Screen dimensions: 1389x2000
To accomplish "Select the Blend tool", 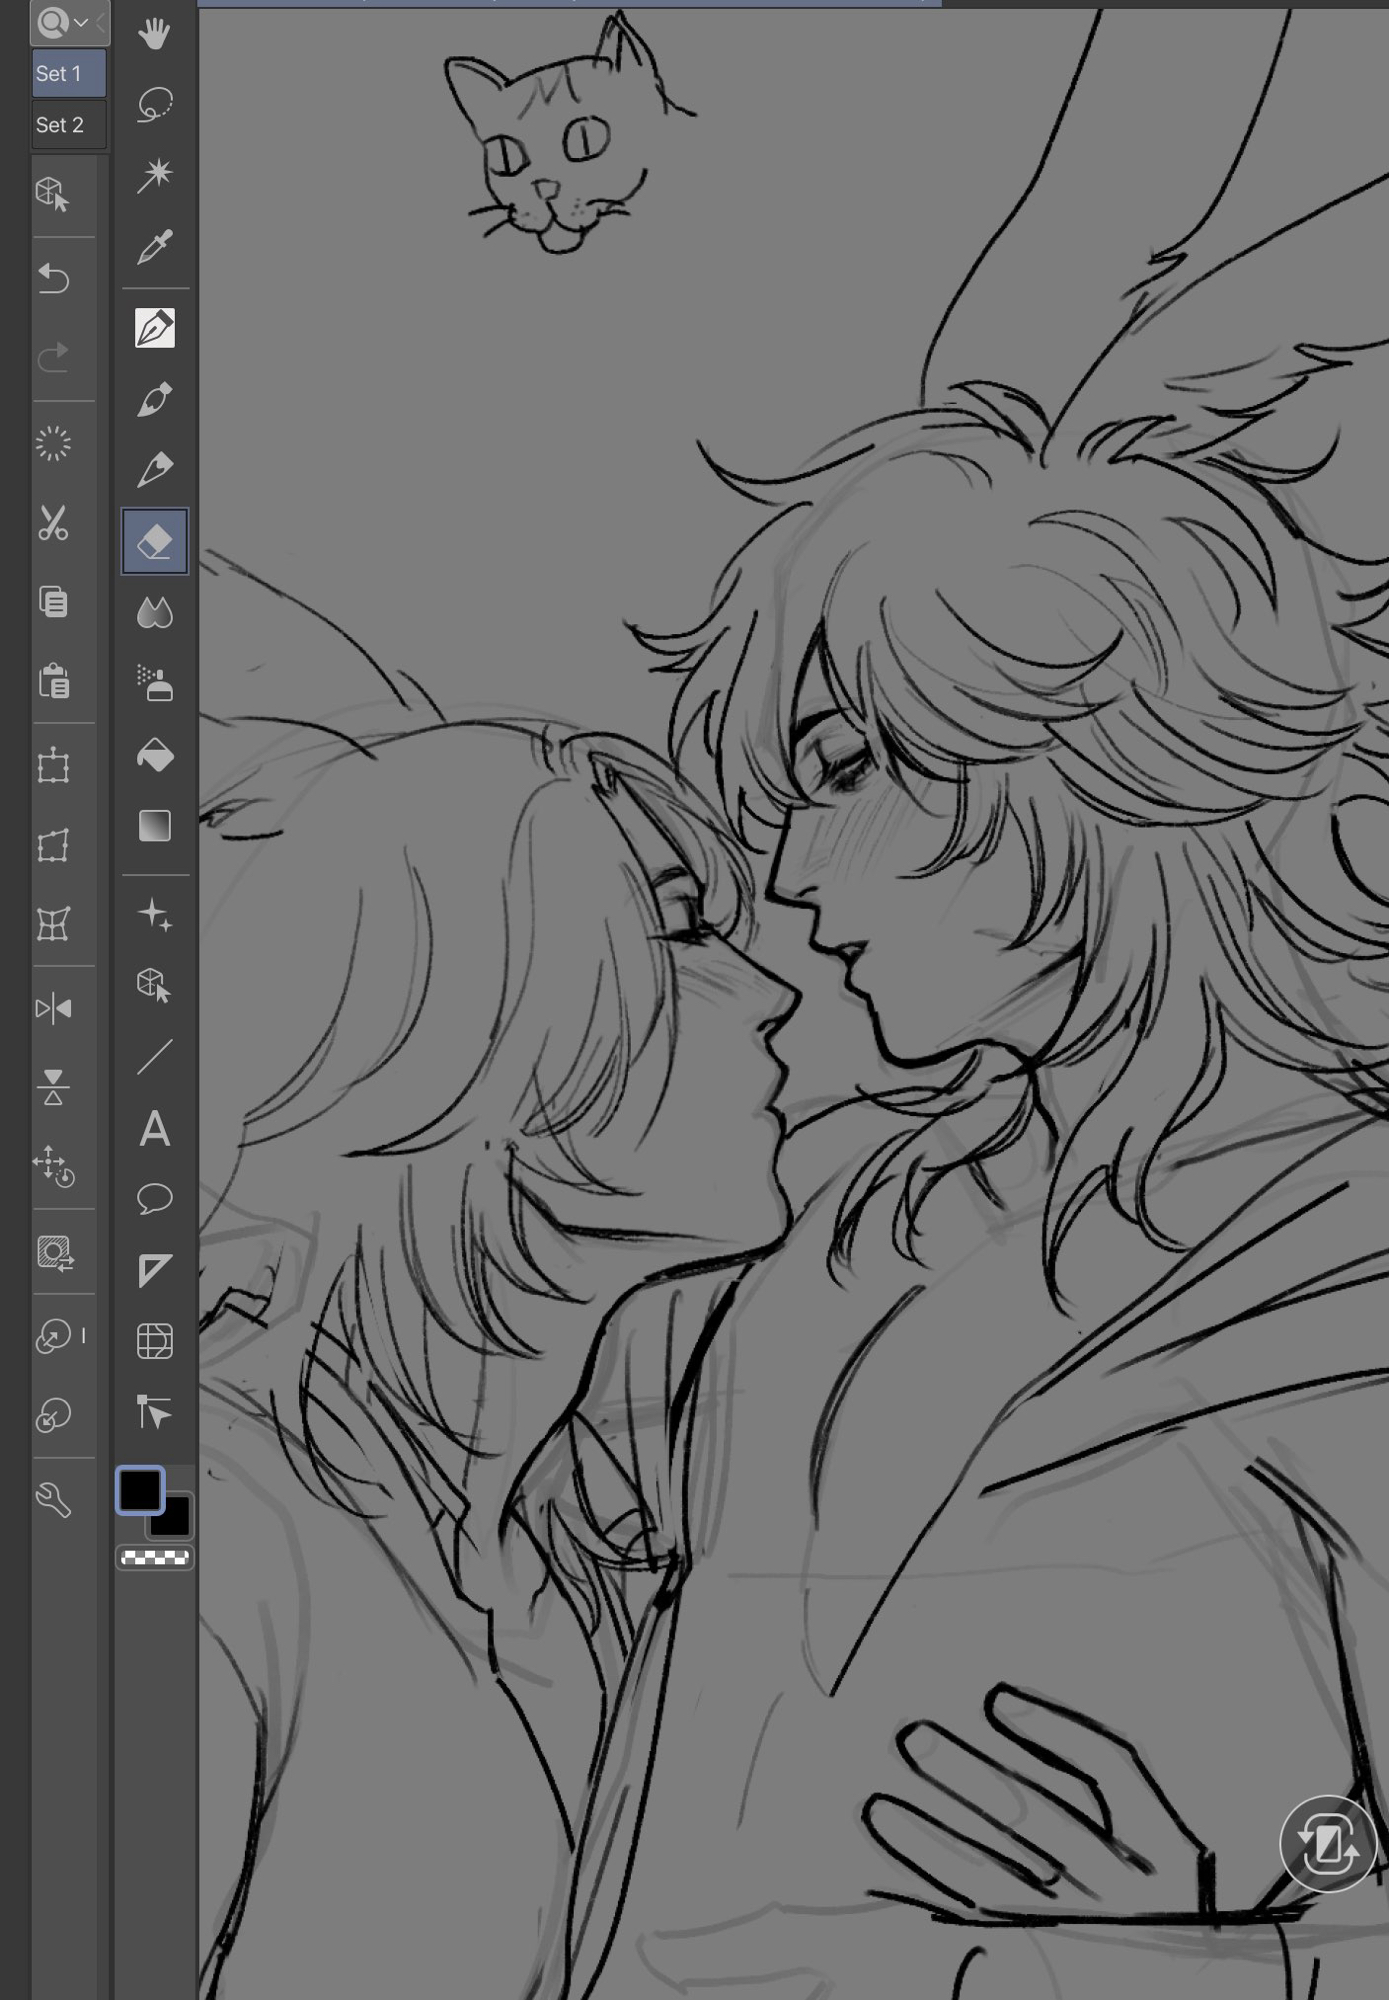I will 154,613.
